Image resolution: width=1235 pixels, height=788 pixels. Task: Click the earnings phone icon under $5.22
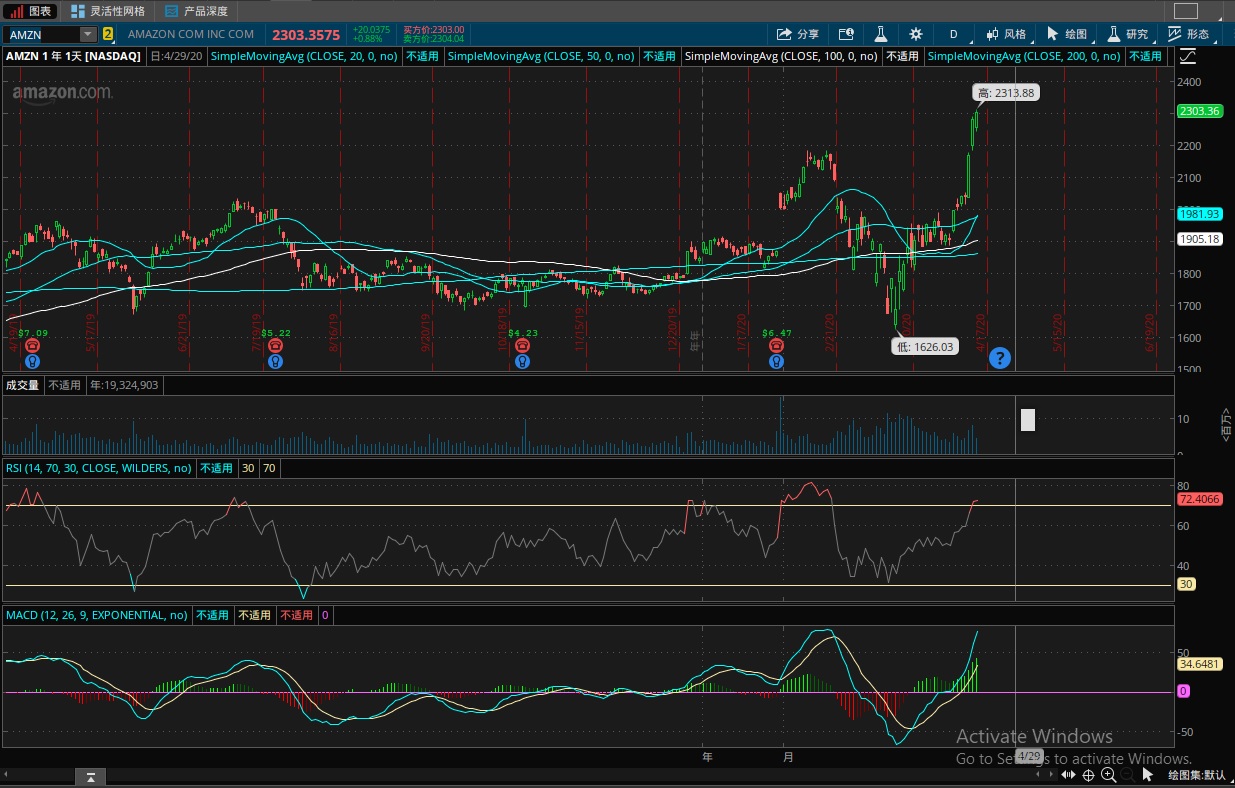pyautogui.click(x=276, y=345)
